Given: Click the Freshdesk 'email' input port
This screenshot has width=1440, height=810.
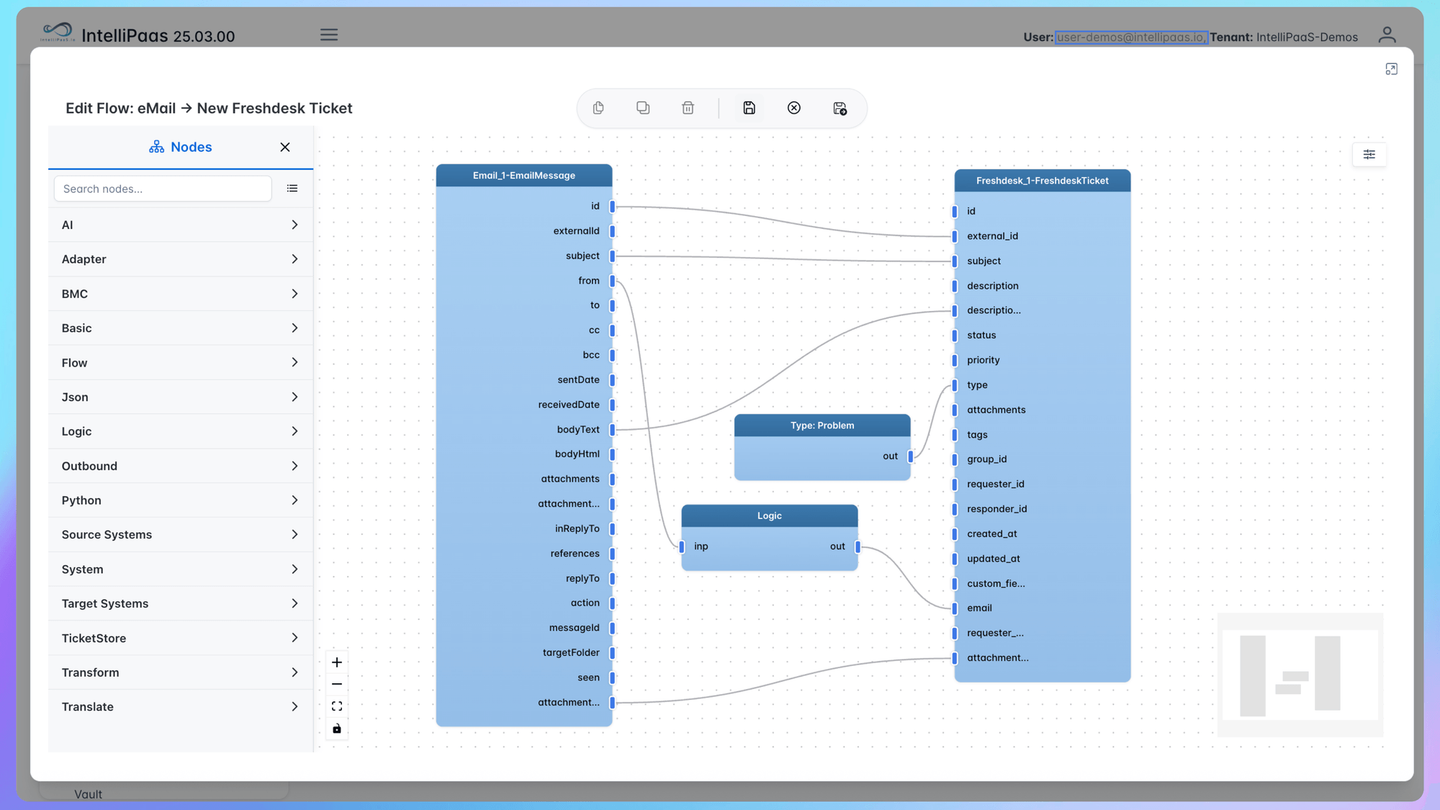Looking at the screenshot, I should click(955, 608).
